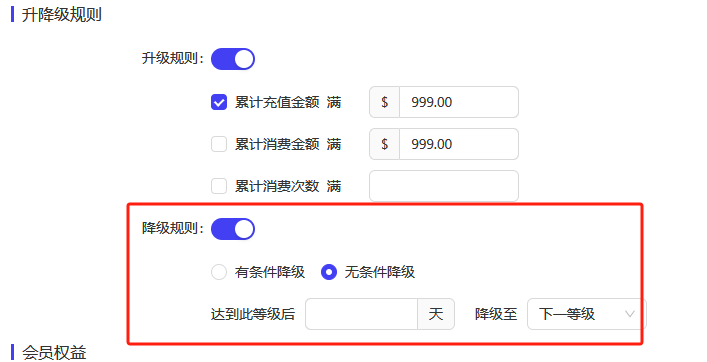Click the 达到此等级后 days input field
The width and height of the screenshot is (707, 362).
362,314
